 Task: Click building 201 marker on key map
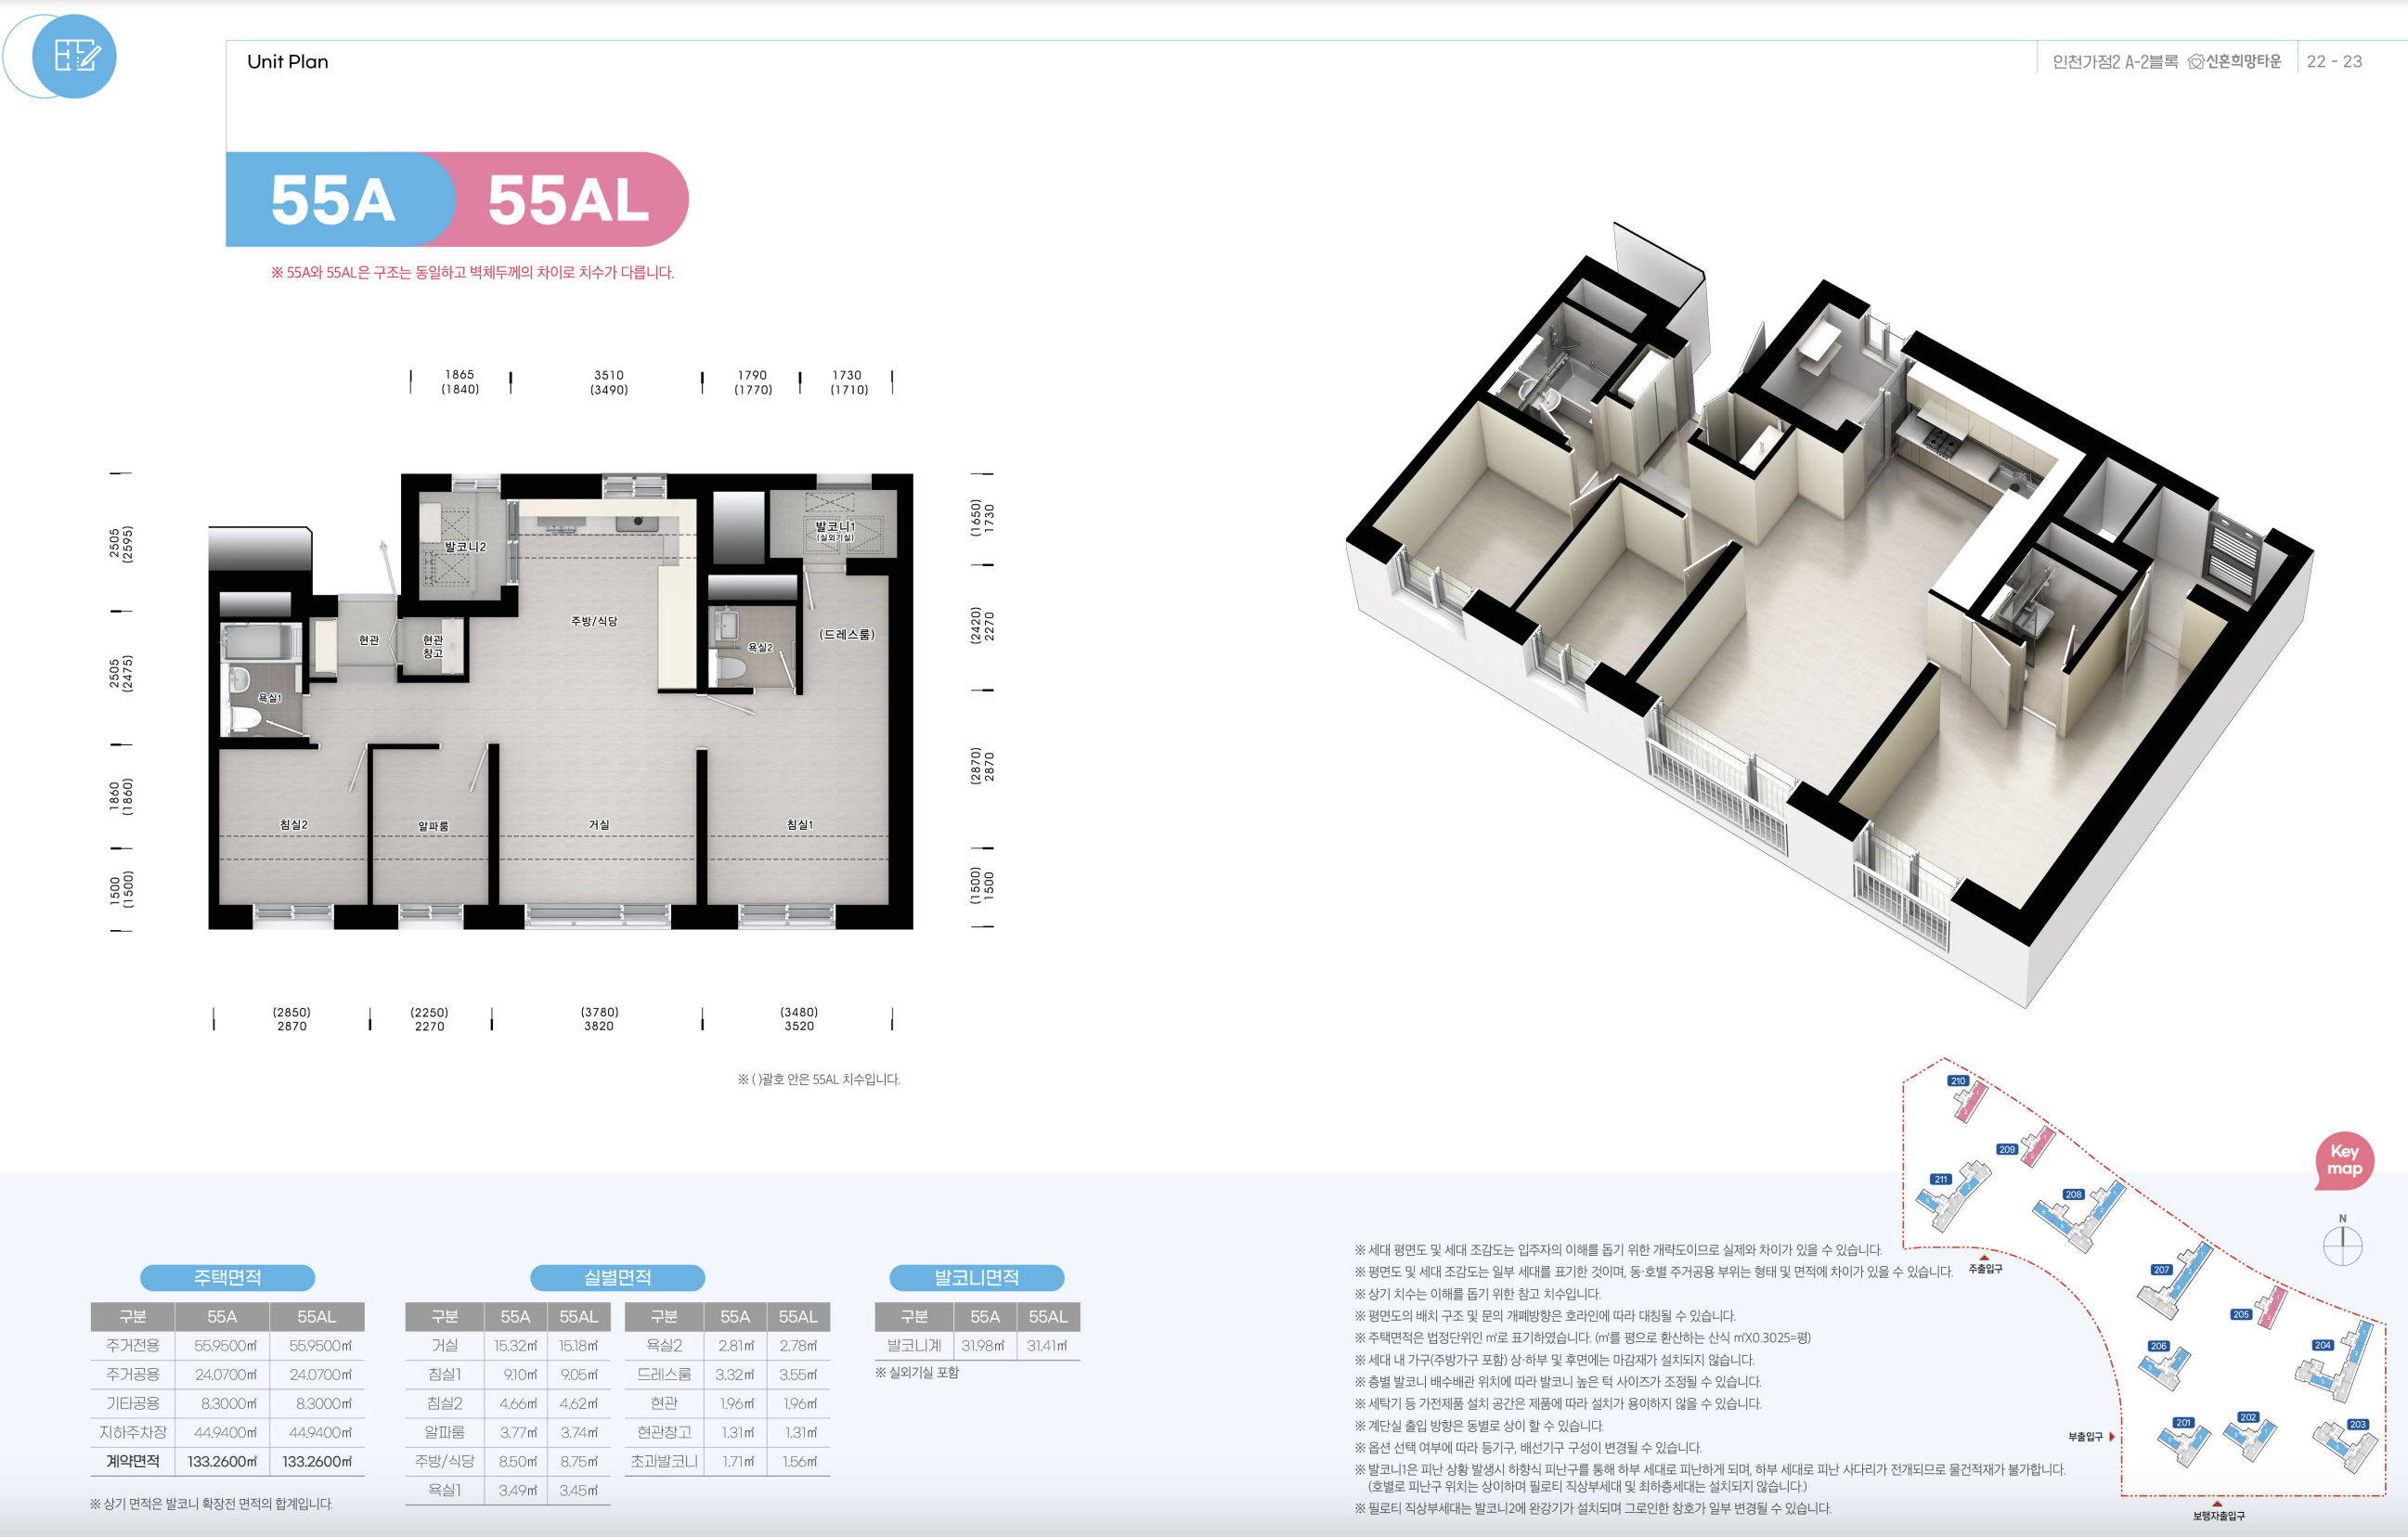tap(2183, 1422)
